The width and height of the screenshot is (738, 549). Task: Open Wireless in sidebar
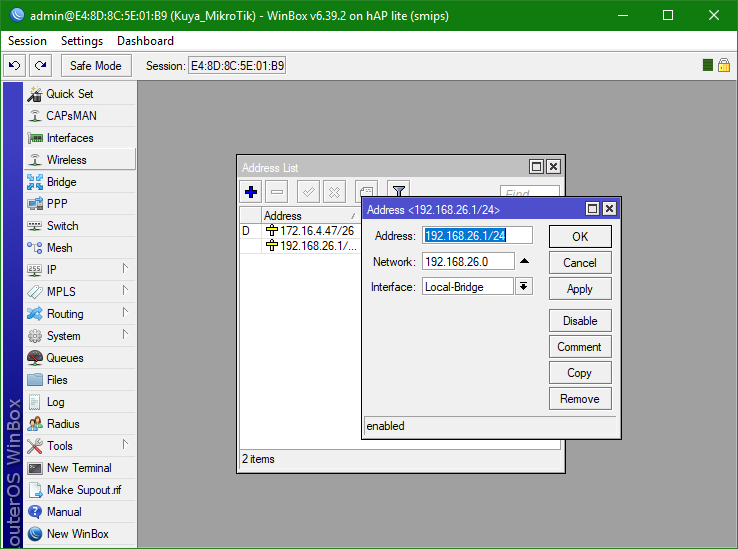[80, 160]
